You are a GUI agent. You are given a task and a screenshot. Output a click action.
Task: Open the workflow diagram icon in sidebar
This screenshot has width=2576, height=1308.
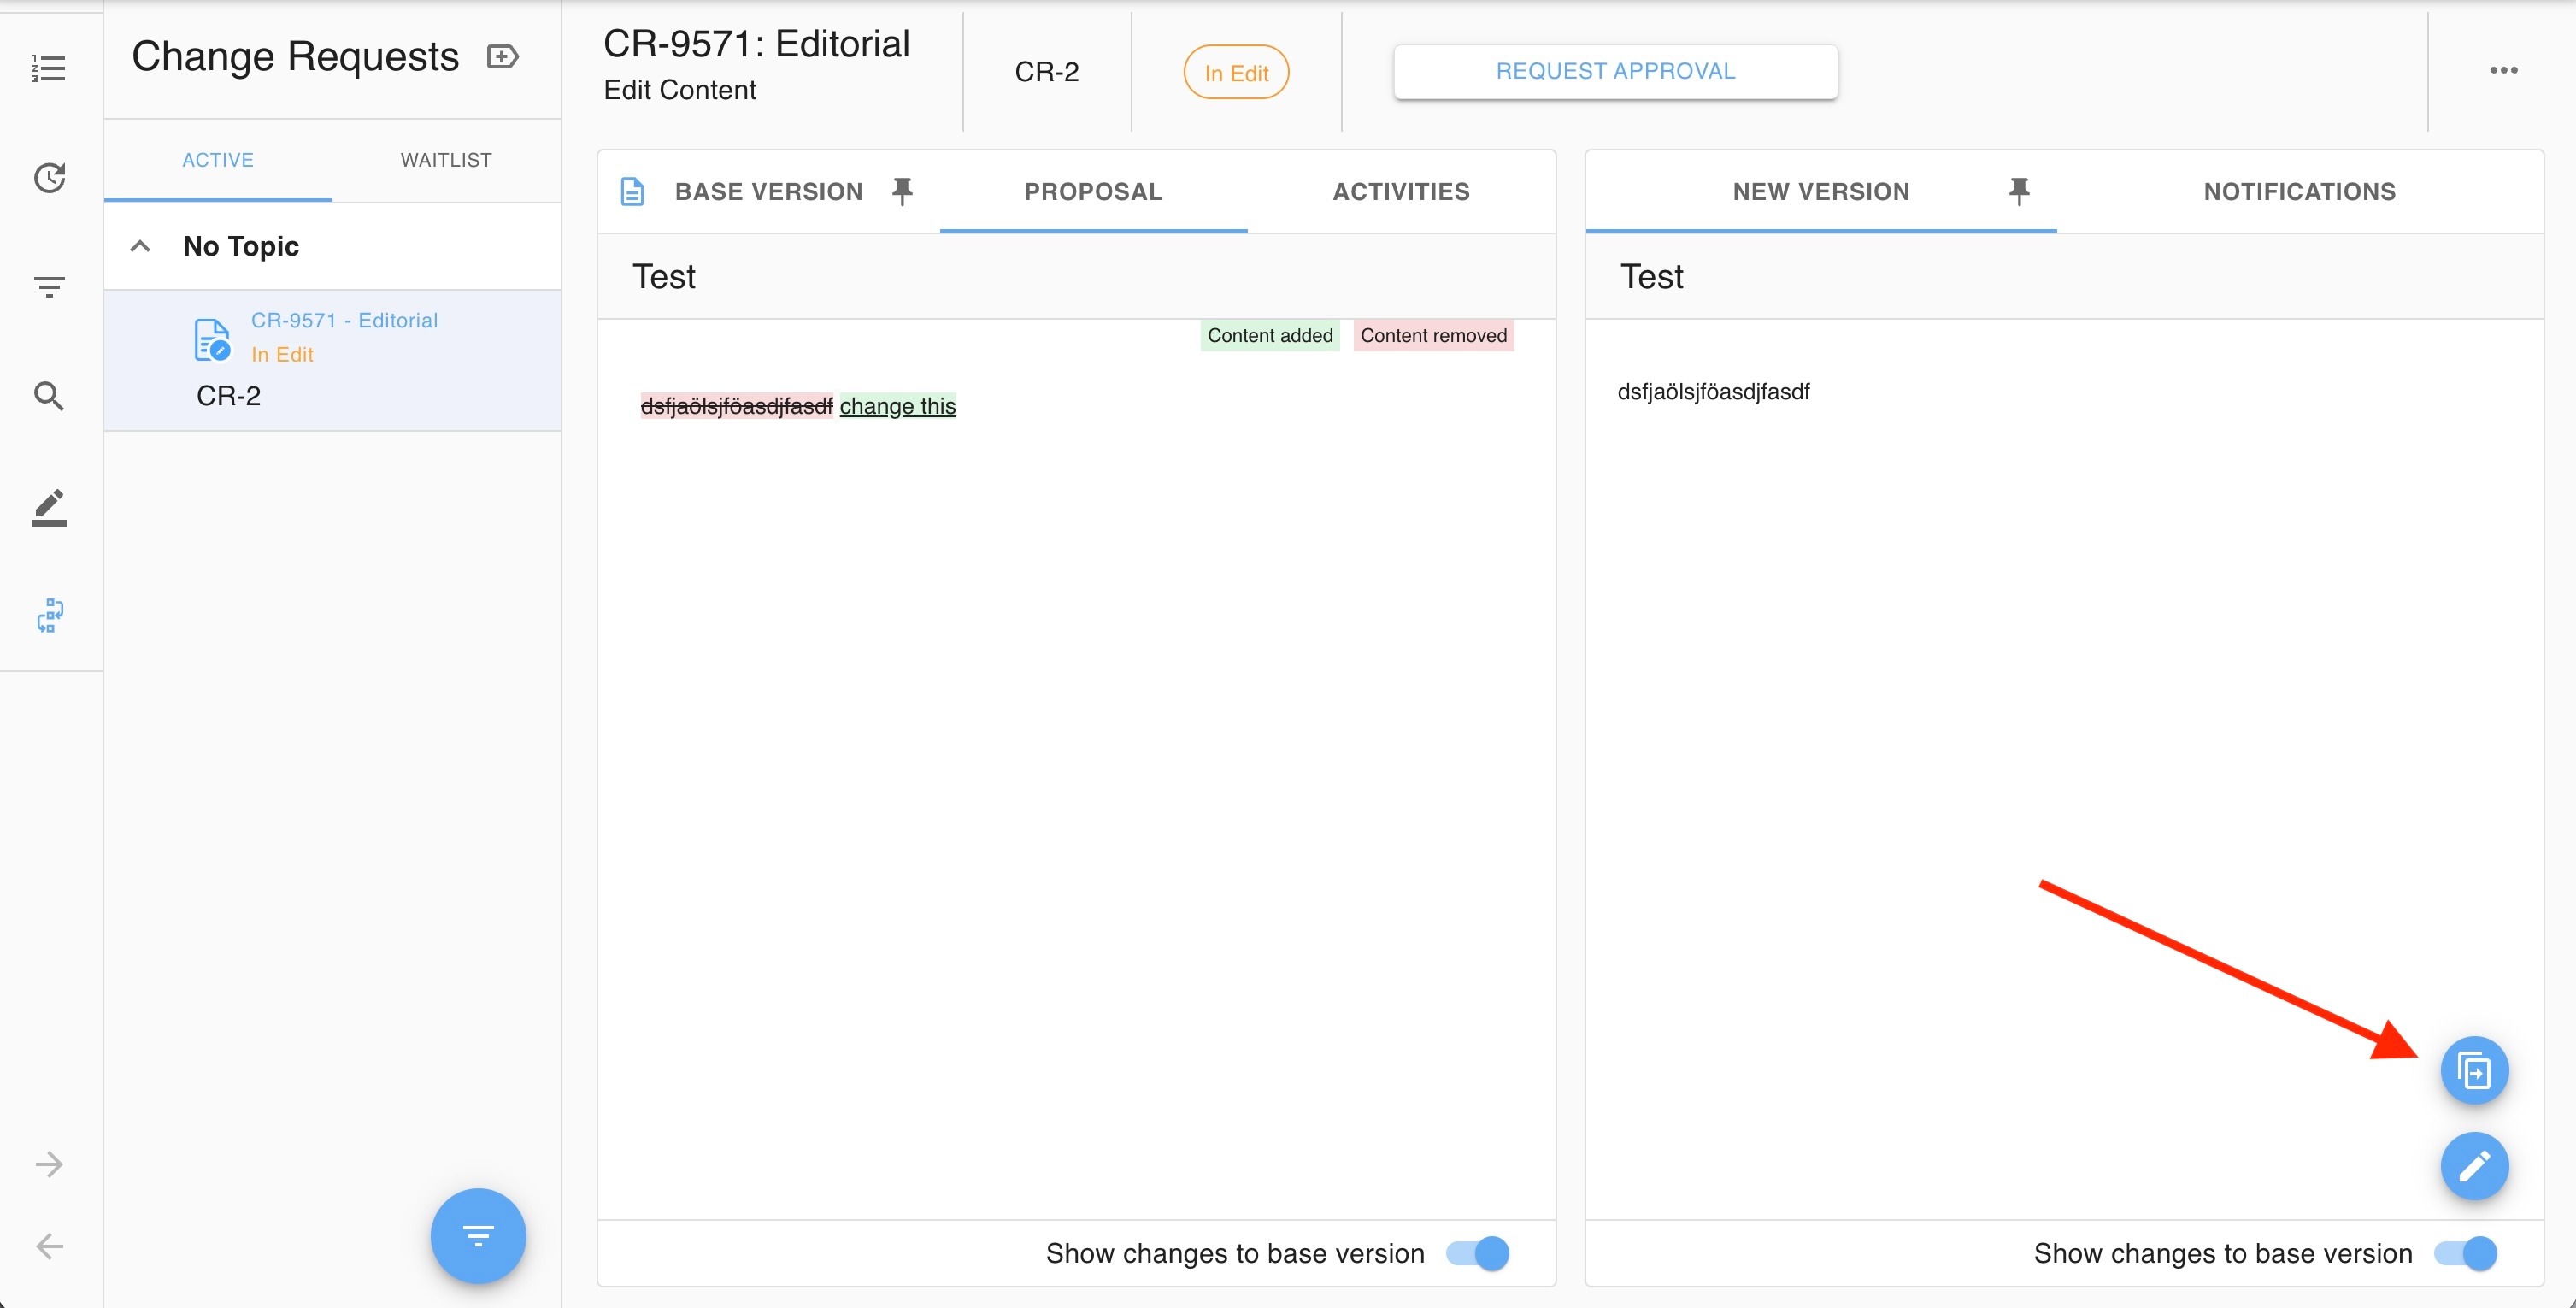(x=50, y=615)
